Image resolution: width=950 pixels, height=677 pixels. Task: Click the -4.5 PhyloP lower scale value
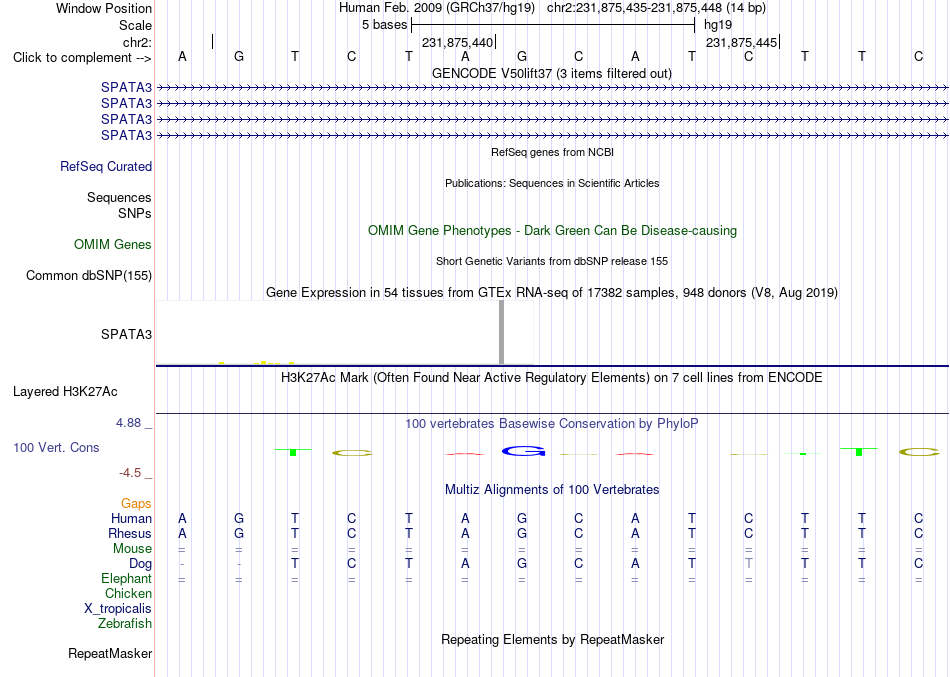click(x=130, y=473)
